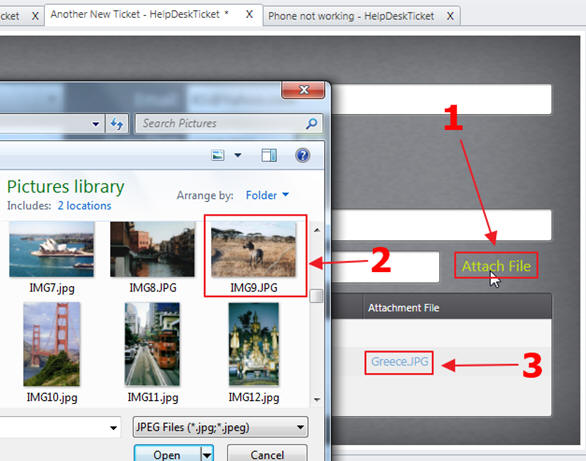Image resolution: width=586 pixels, height=461 pixels.
Task: Click the file list scrollbar thumb
Action: [x=317, y=296]
